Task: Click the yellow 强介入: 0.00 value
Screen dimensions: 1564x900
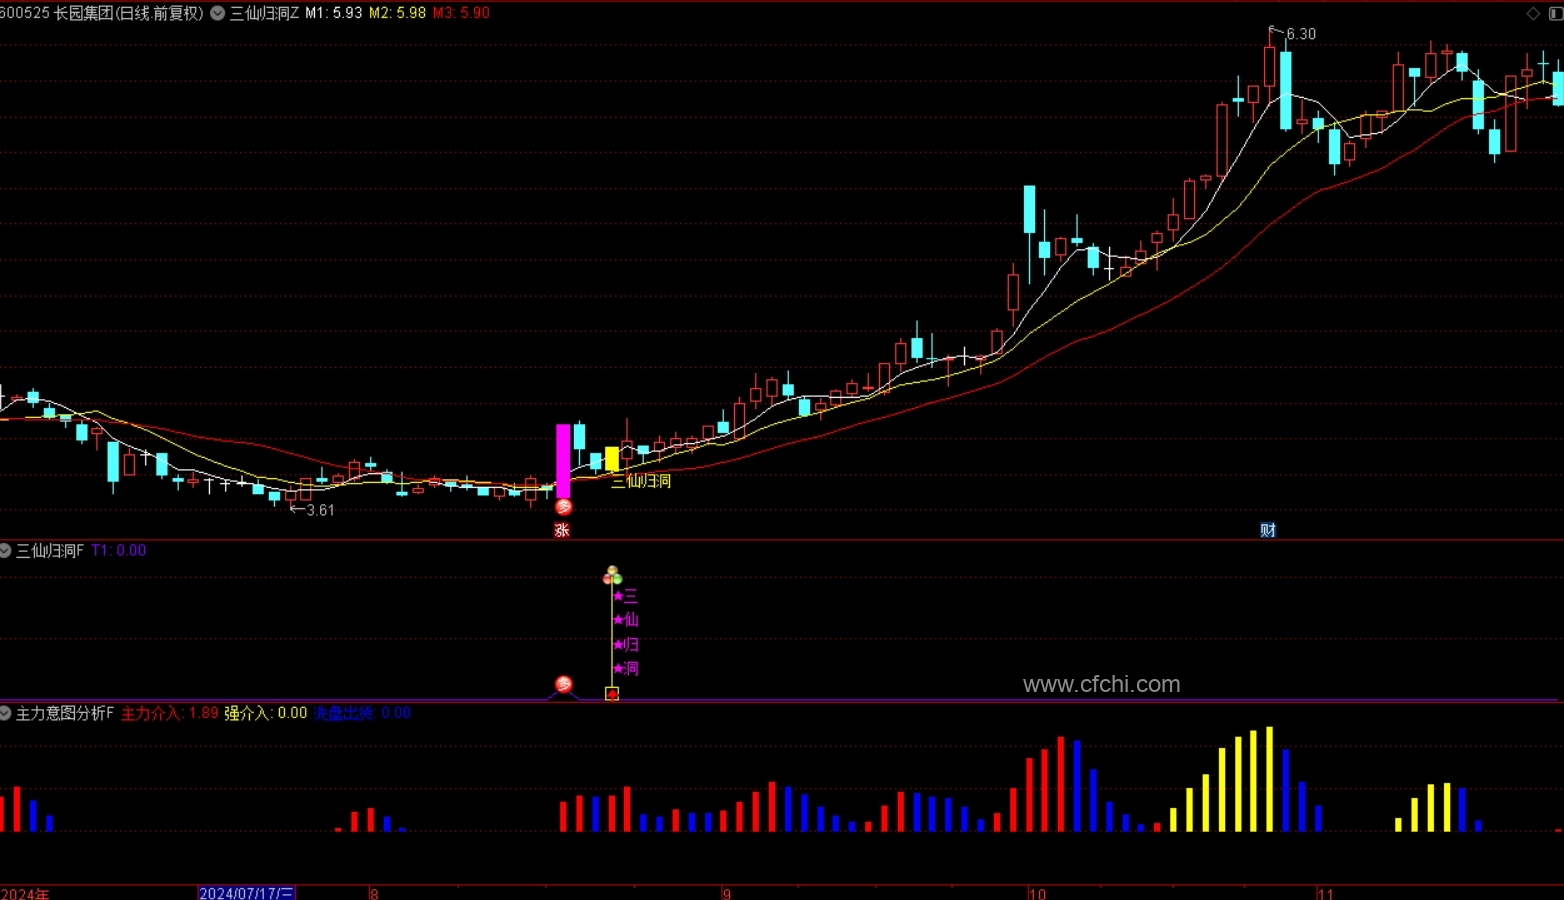Action: click(266, 713)
